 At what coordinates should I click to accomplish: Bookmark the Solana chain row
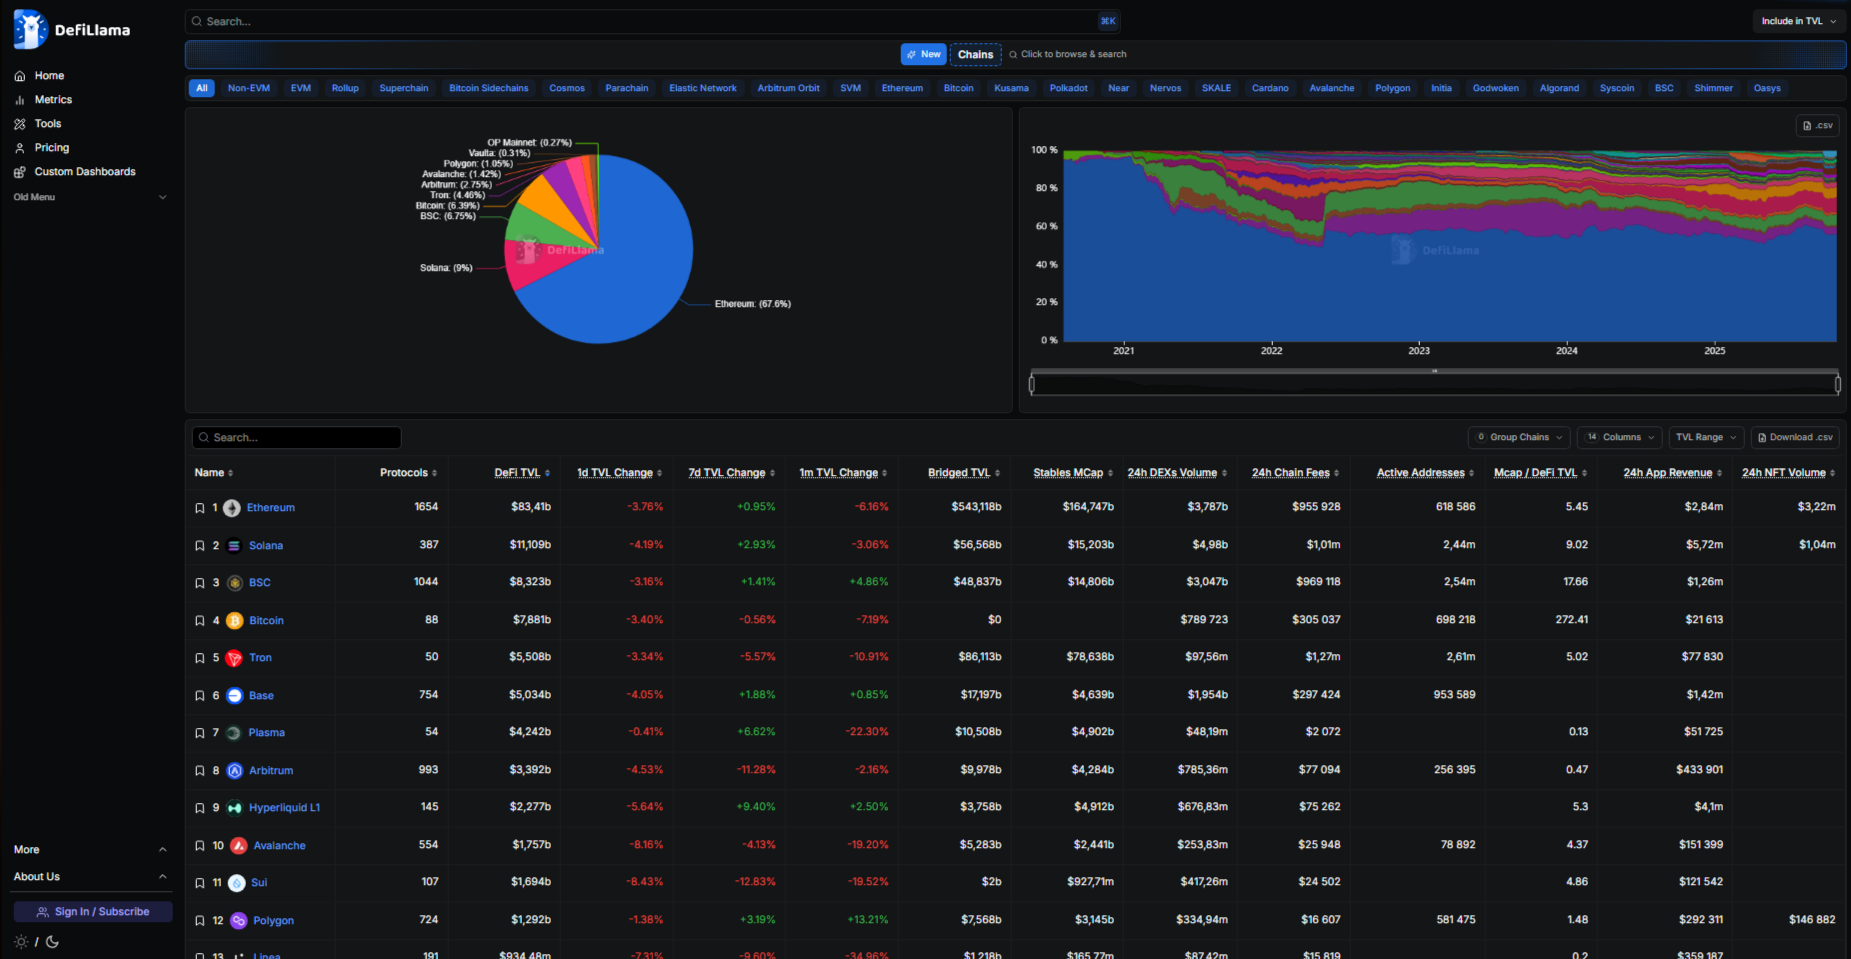(200, 546)
